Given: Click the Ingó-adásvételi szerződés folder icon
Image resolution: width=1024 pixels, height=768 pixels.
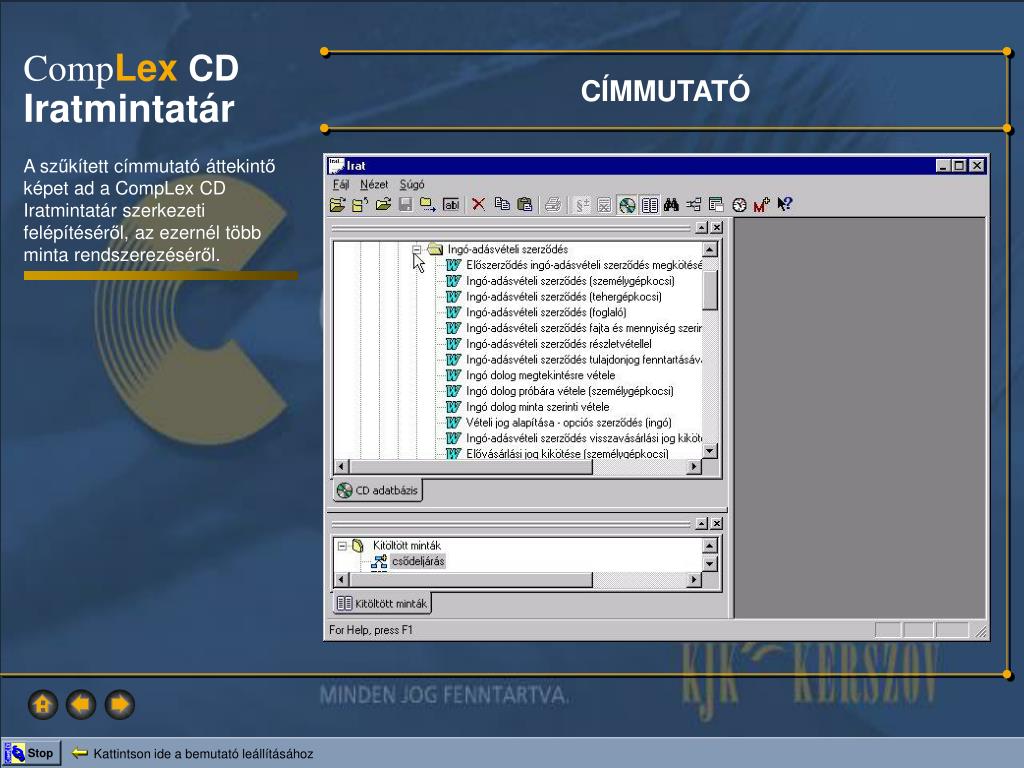Looking at the screenshot, I should 435,249.
